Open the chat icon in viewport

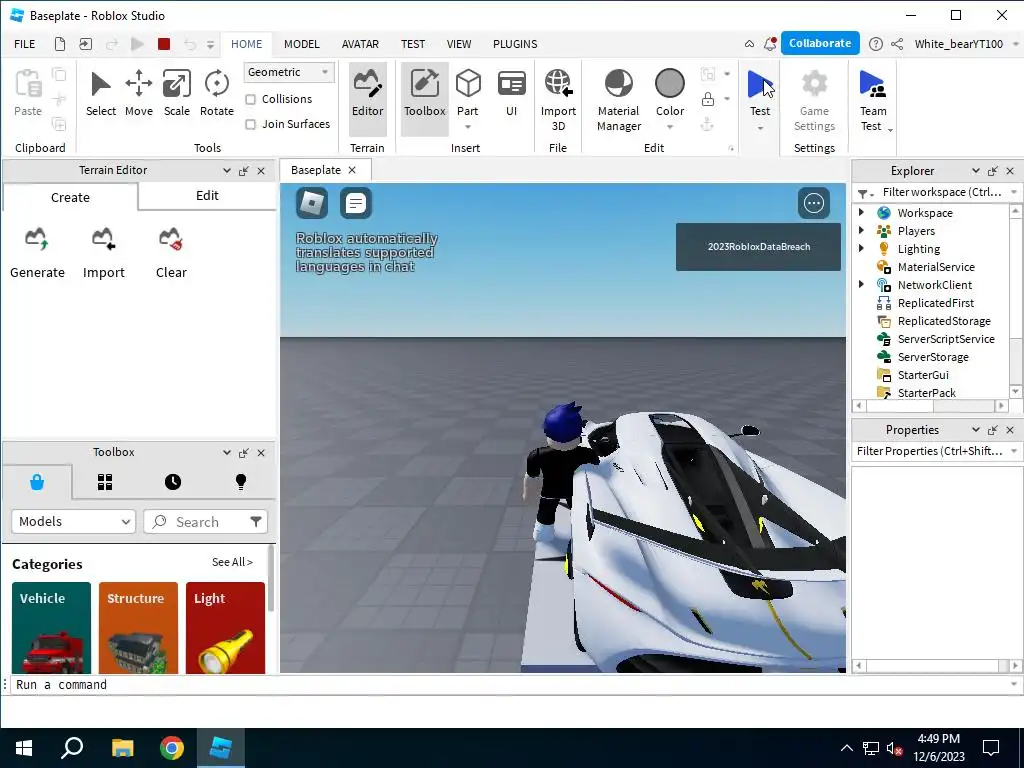click(x=356, y=203)
